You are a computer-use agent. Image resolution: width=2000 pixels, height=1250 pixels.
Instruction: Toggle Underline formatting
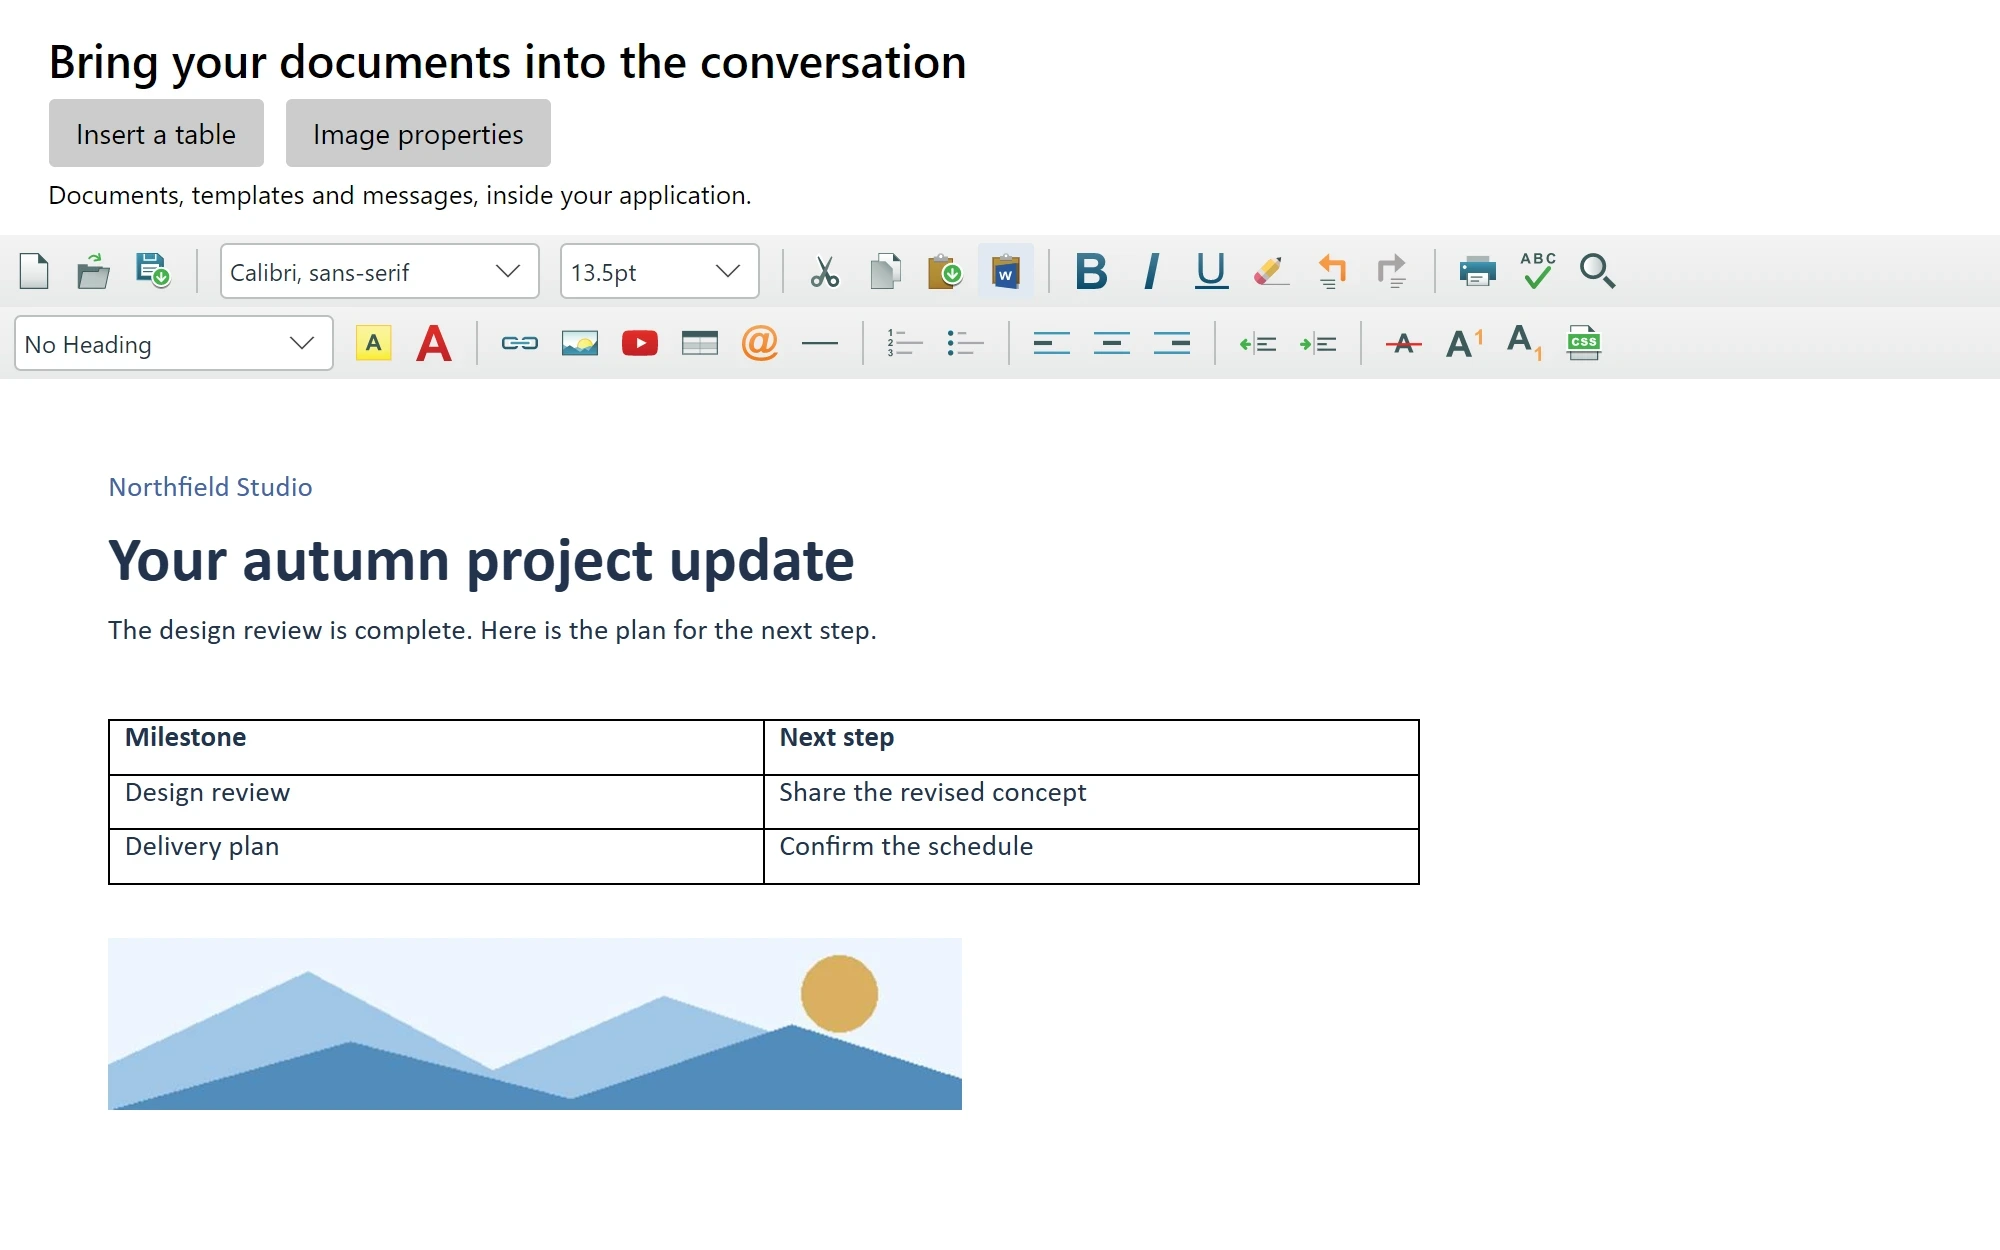point(1211,271)
